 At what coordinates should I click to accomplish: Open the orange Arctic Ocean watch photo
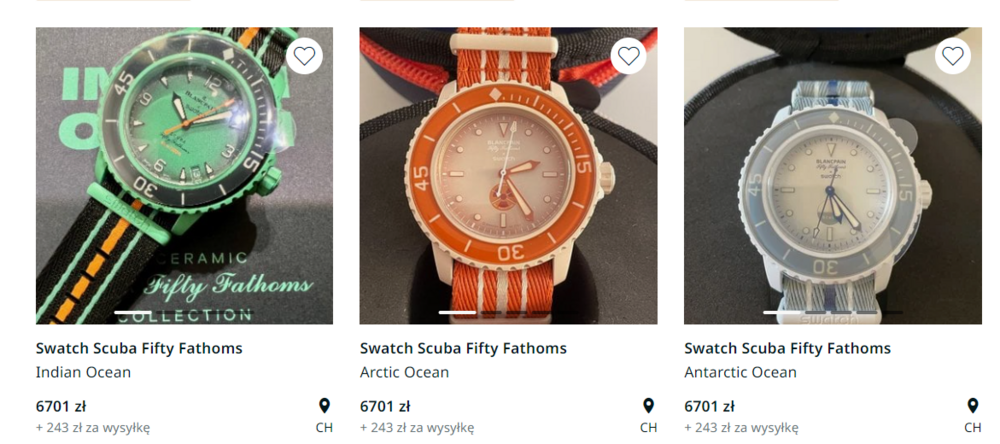pyautogui.click(x=508, y=176)
